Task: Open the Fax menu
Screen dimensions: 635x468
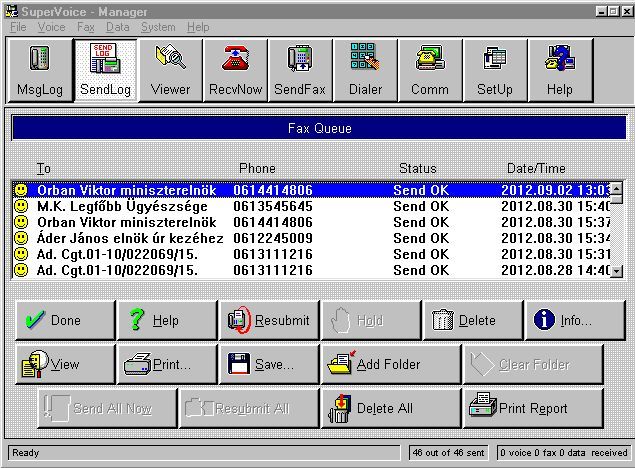Action: (x=86, y=27)
